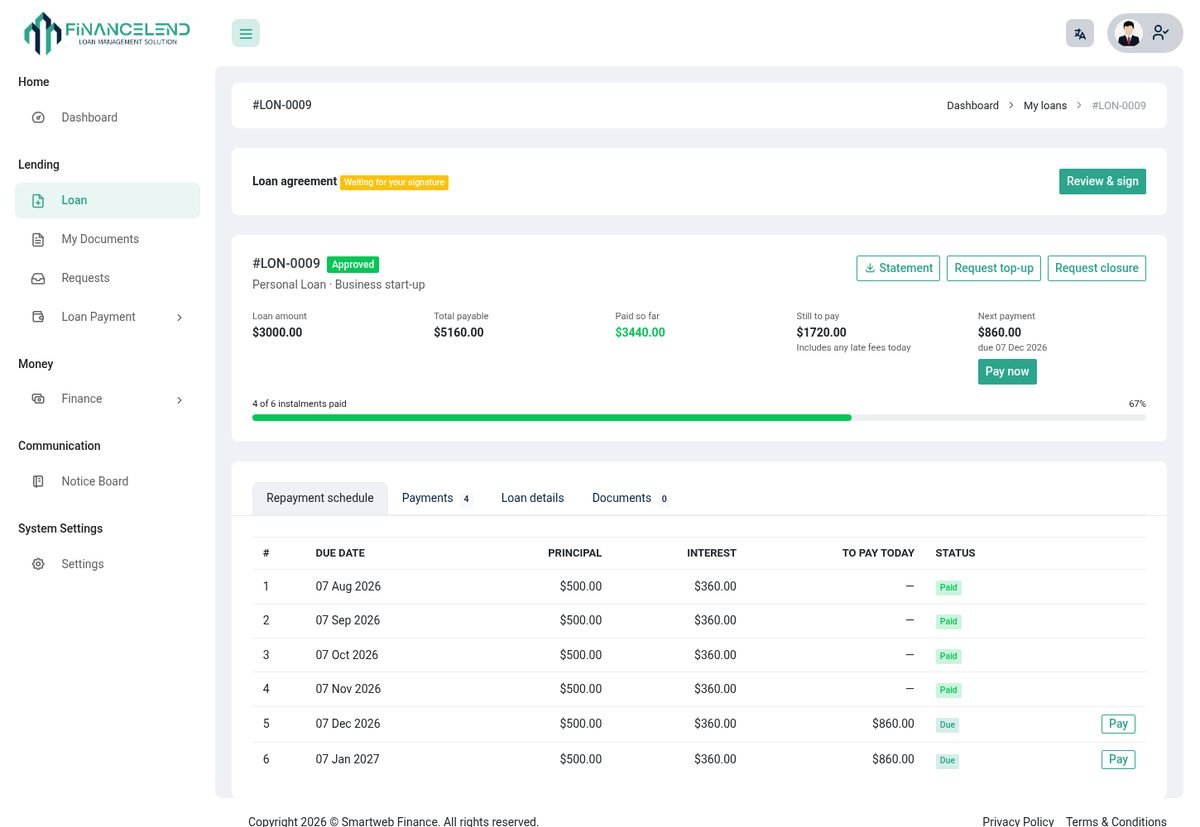Click the Loan file icon in sidebar
Screen dimensions: 1200x827
tap(38, 200)
